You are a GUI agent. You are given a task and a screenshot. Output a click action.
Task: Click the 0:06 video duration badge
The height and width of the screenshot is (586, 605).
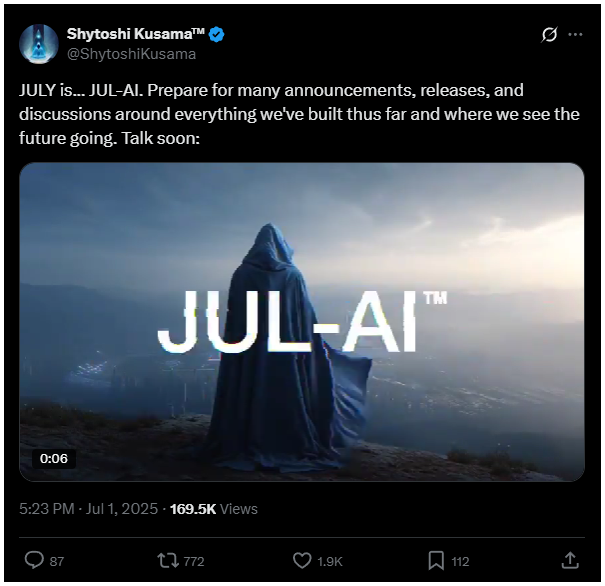click(54, 459)
